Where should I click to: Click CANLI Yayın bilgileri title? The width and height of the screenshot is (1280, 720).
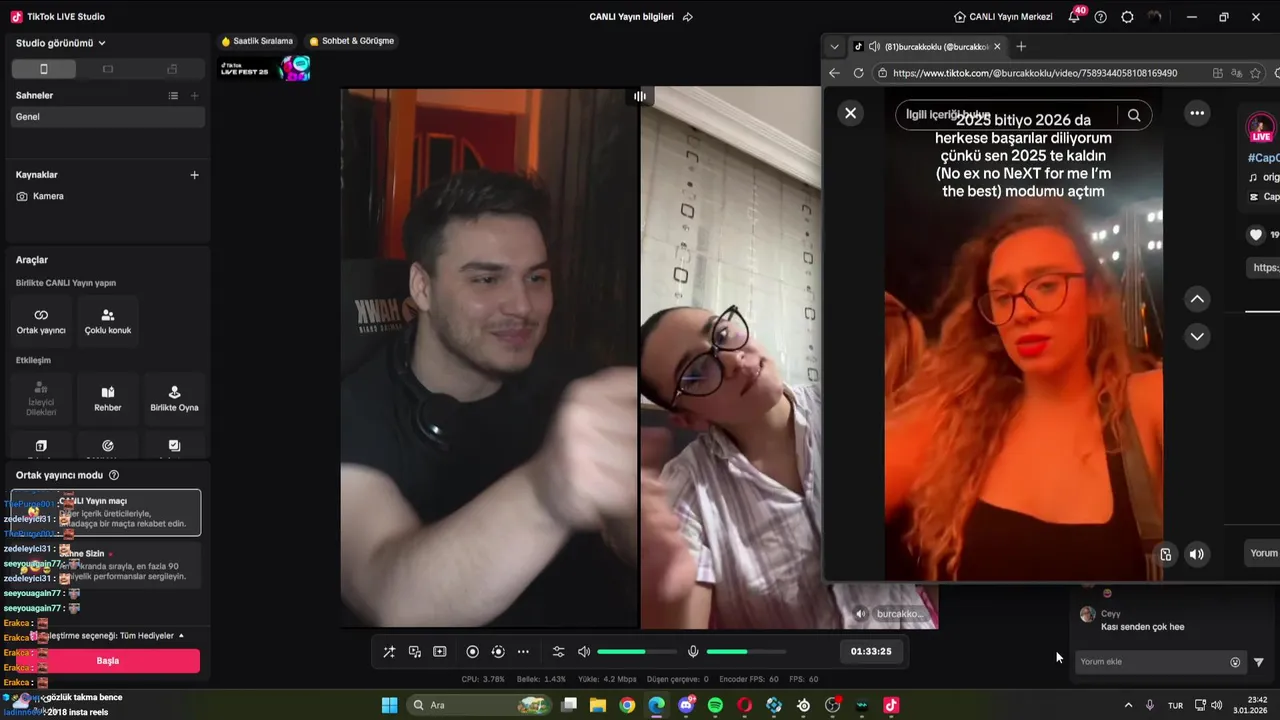tap(632, 17)
